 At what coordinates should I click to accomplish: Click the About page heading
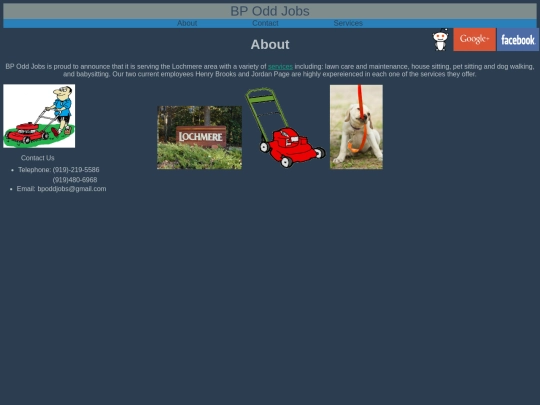coord(270,44)
